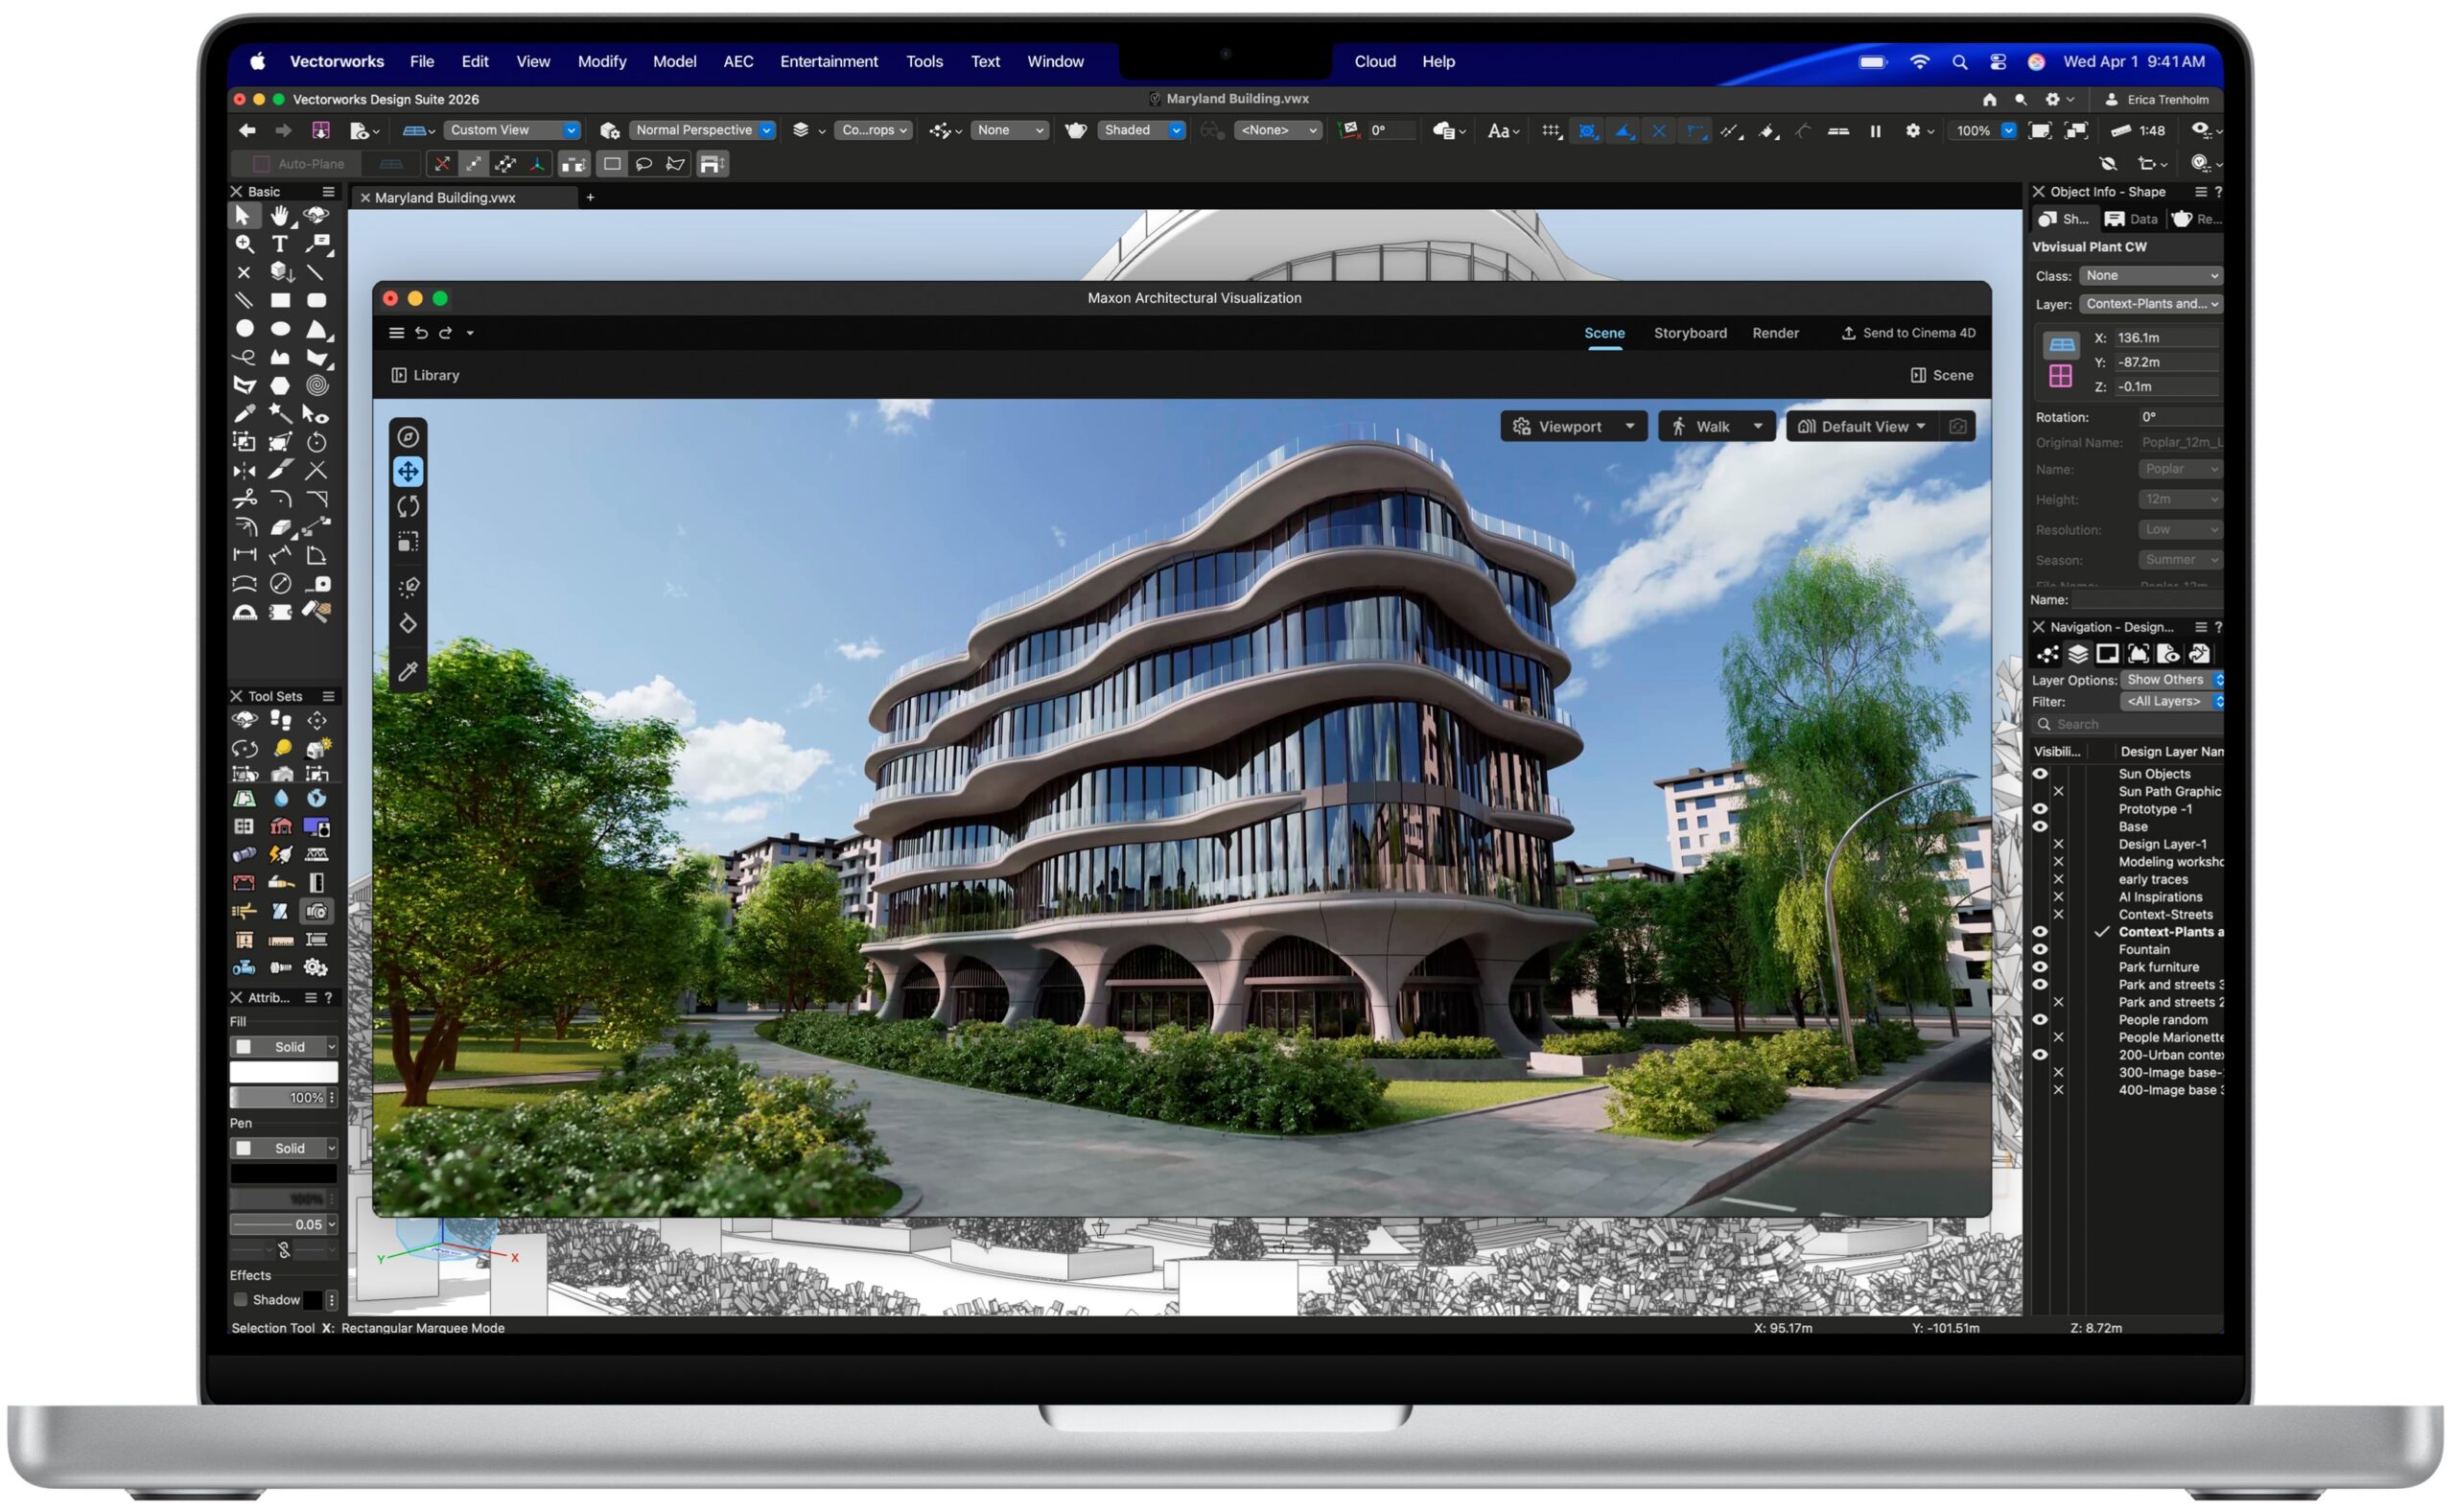
Task: Switch to the Storyboard tab
Action: (x=1691, y=333)
